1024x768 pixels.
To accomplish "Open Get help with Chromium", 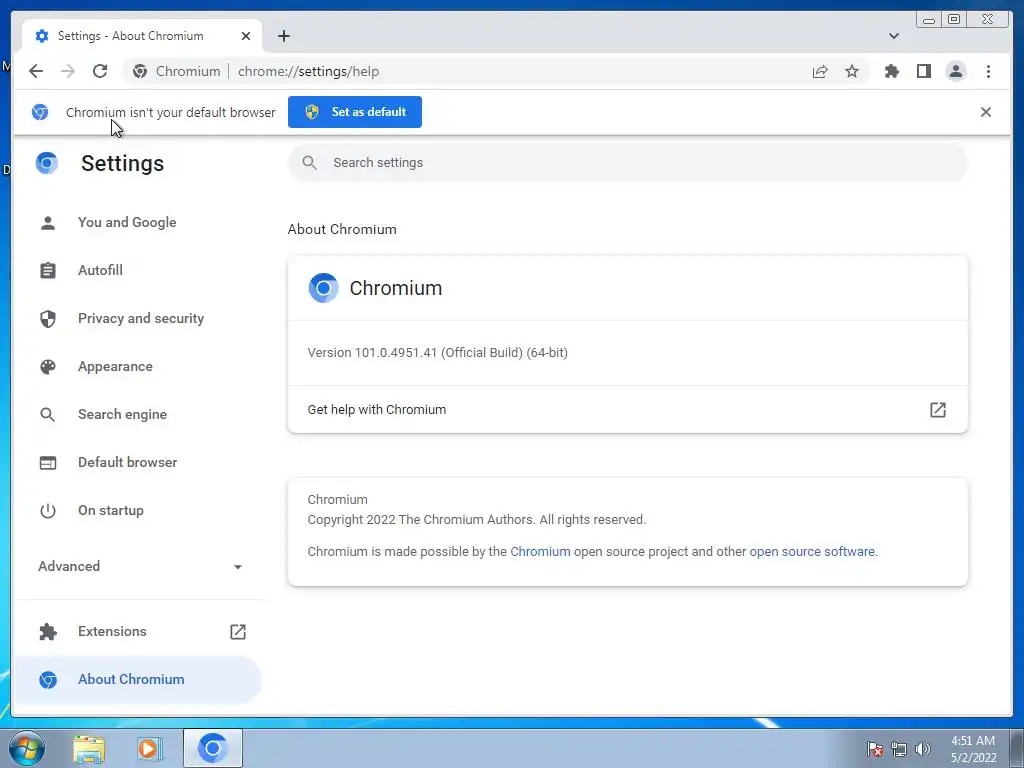I will [628, 409].
